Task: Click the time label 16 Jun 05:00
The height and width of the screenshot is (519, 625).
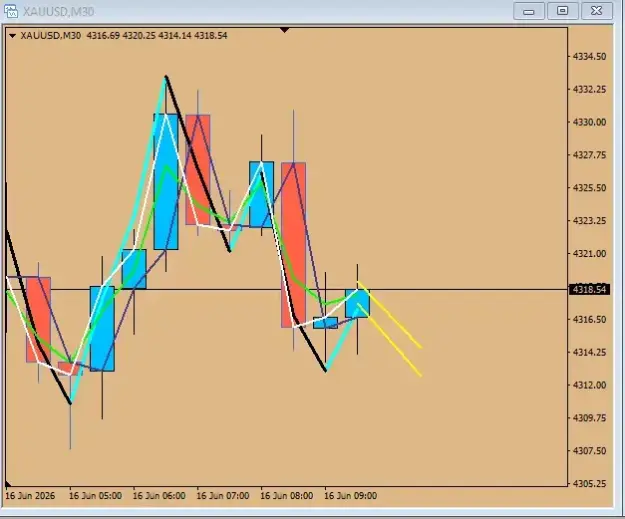Action: 95,496
